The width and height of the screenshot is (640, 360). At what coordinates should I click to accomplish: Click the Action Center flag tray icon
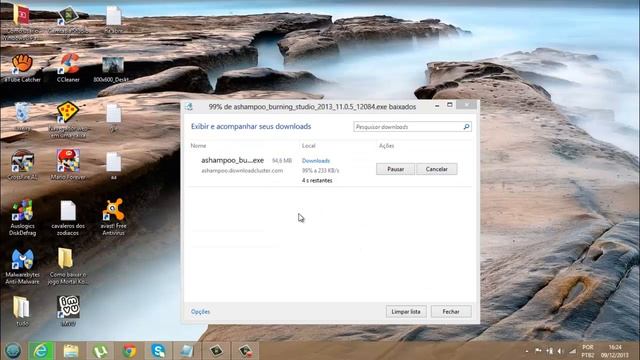[x=538, y=351]
